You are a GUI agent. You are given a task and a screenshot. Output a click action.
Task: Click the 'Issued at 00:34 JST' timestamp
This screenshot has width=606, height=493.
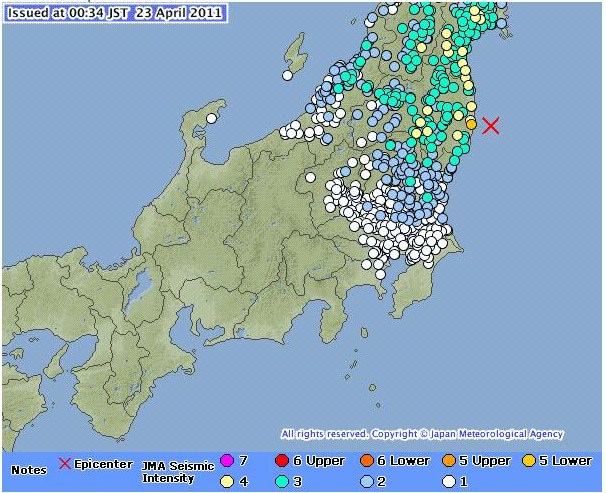pyautogui.click(x=114, y=13)
